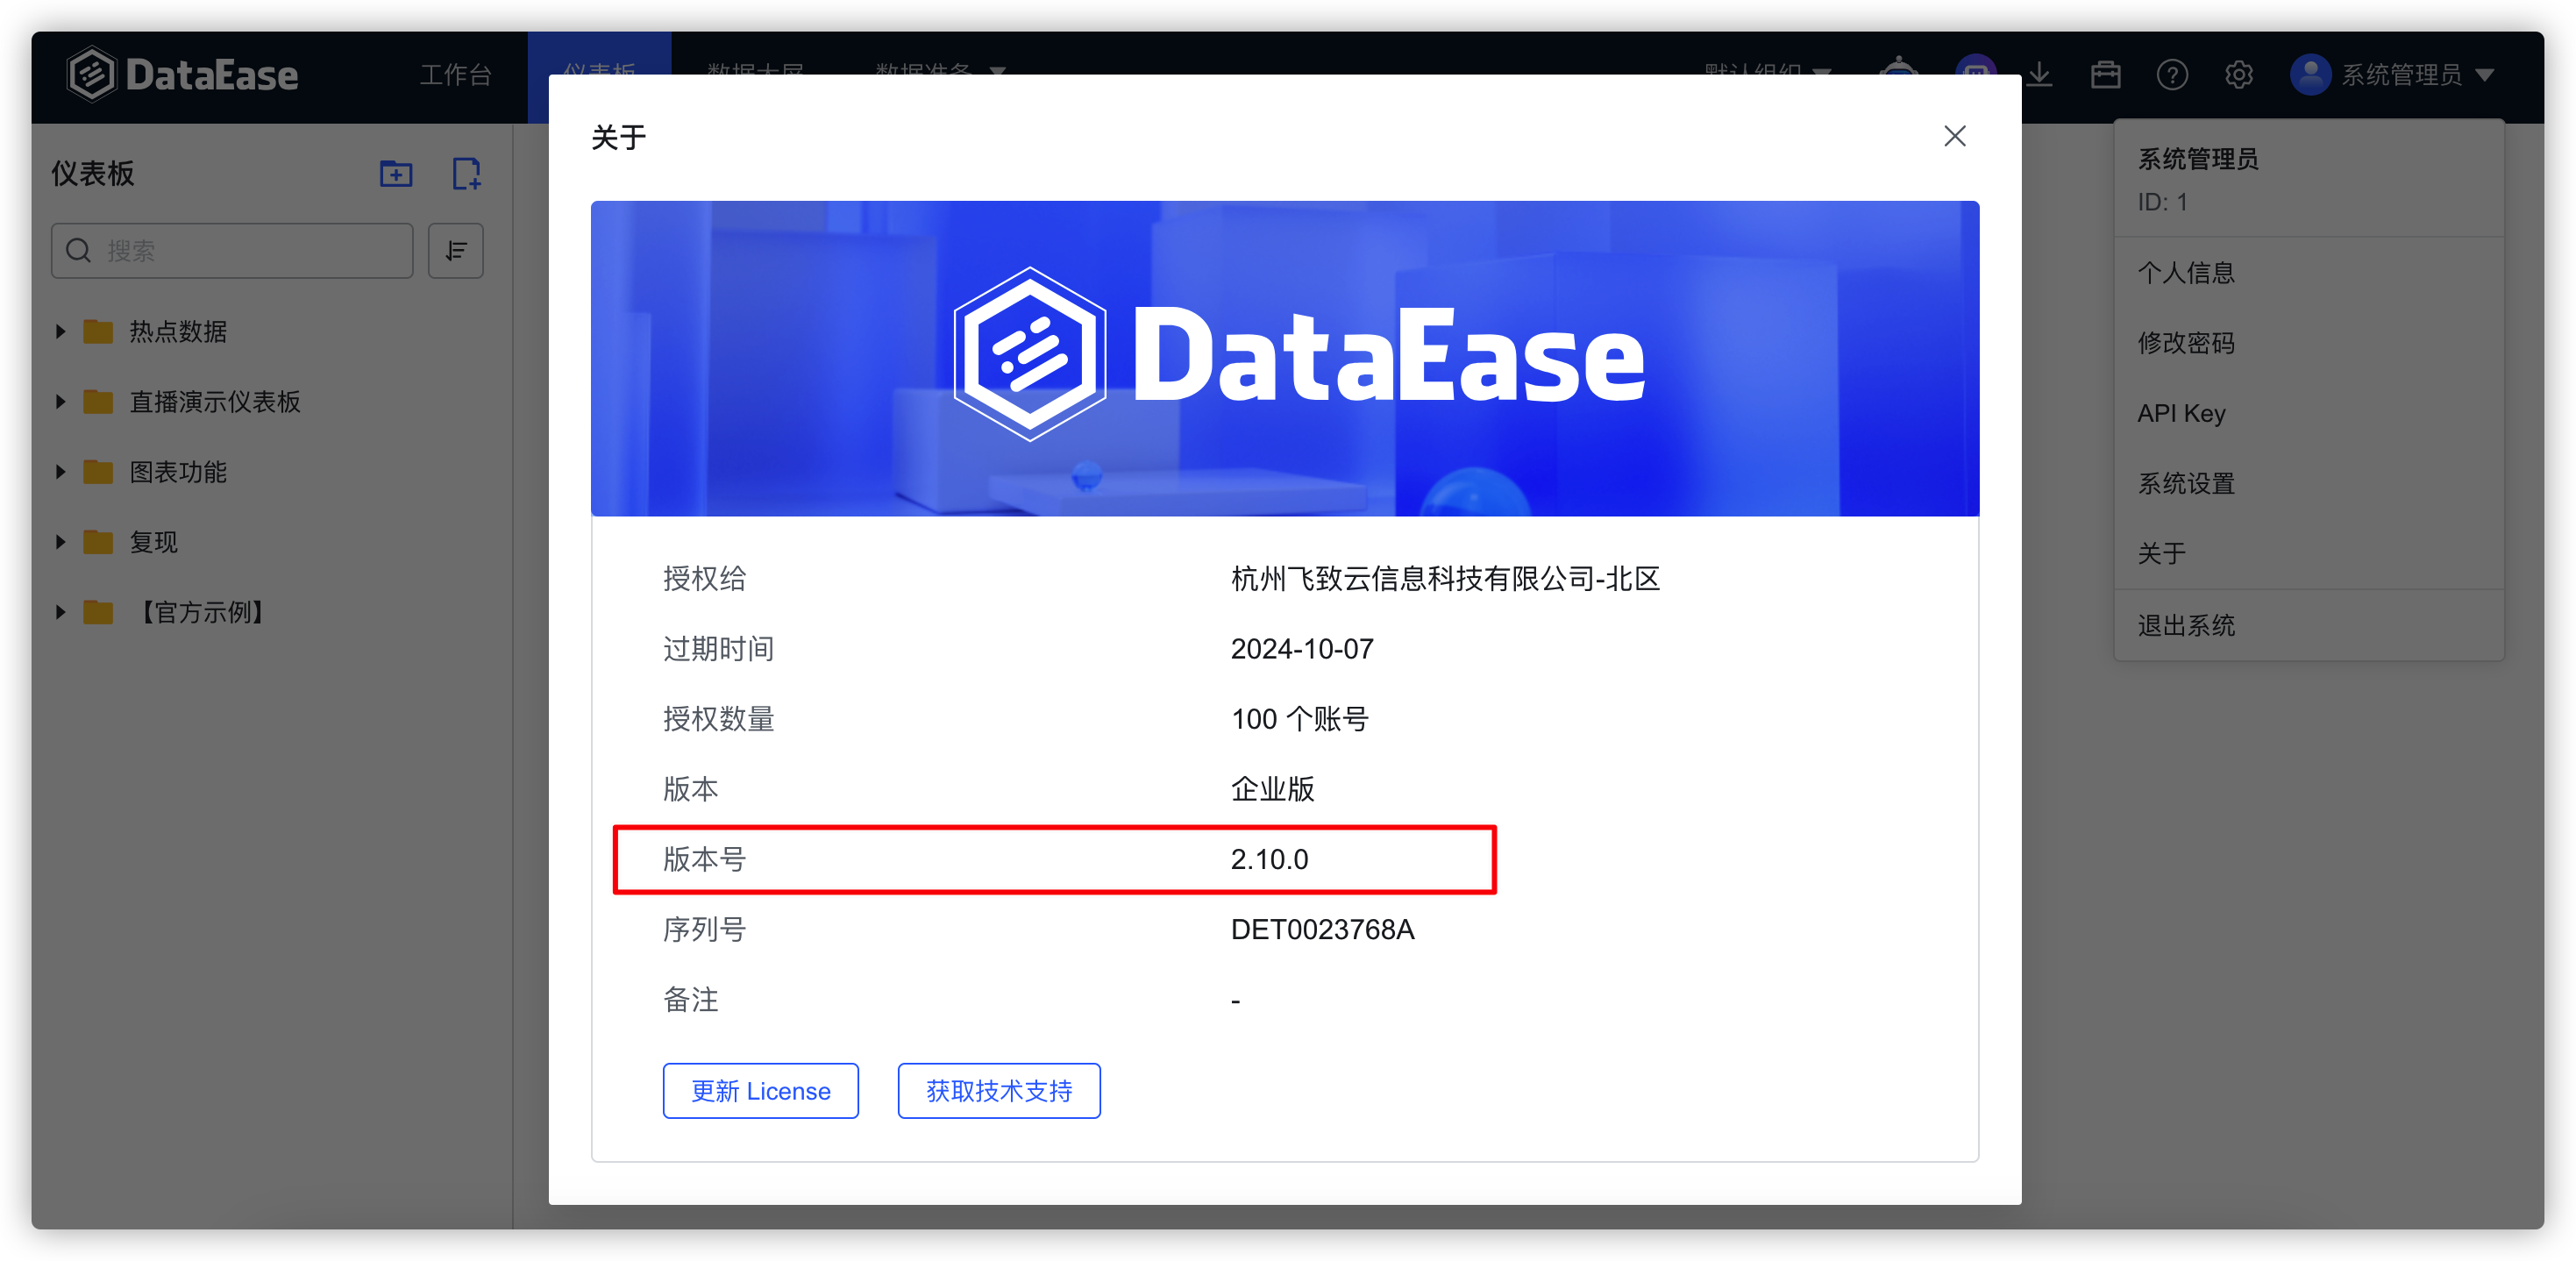The height and width of the screenshot is (1261, 2576).
Task: Click the AI assistant robot icon
Action: (1898, 74)
